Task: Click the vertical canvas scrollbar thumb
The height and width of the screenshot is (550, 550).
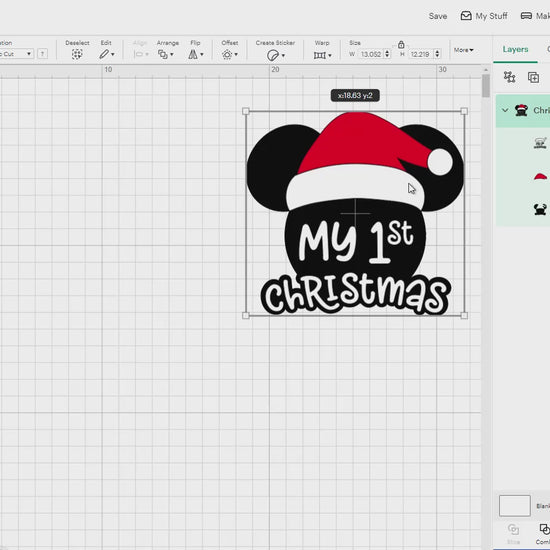Action: [x=485, y=86]
